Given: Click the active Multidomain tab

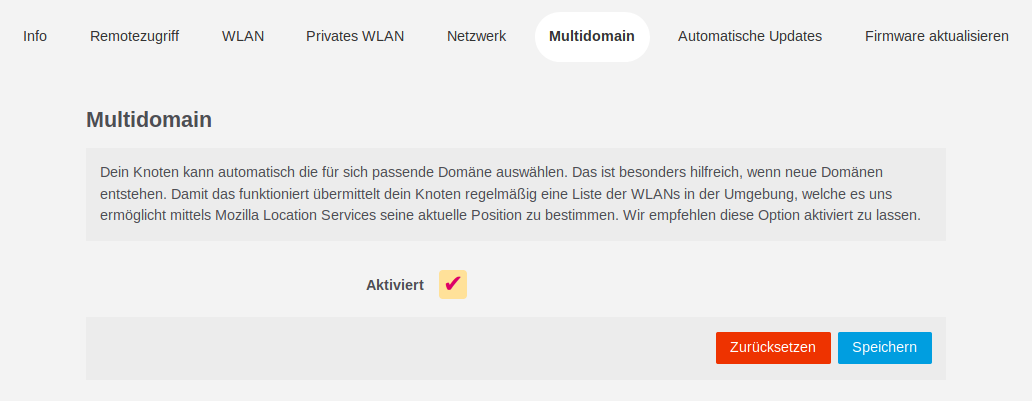Looking at the screenshot, I should coord(592,36).
